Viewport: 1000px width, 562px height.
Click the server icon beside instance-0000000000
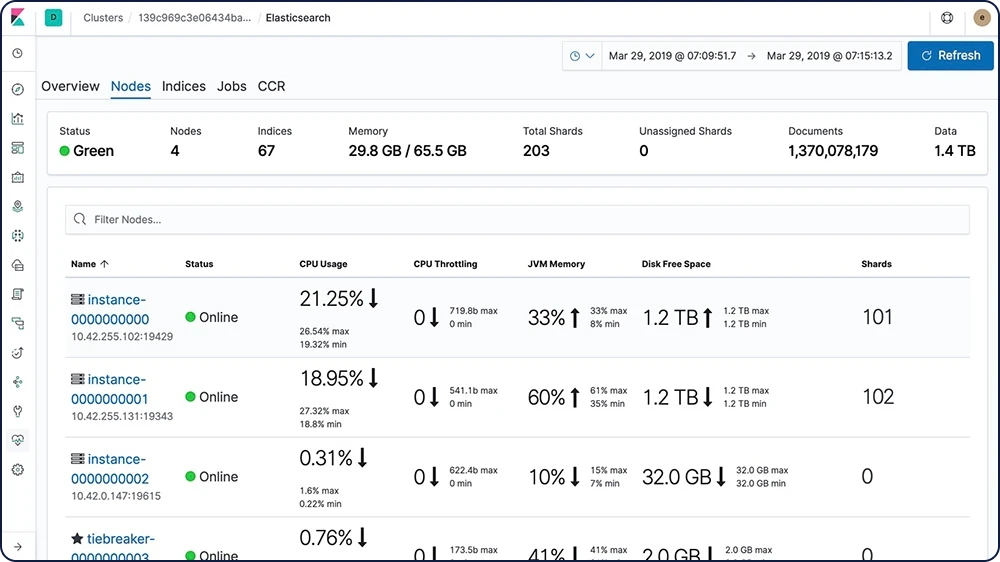tap(78, 299)
